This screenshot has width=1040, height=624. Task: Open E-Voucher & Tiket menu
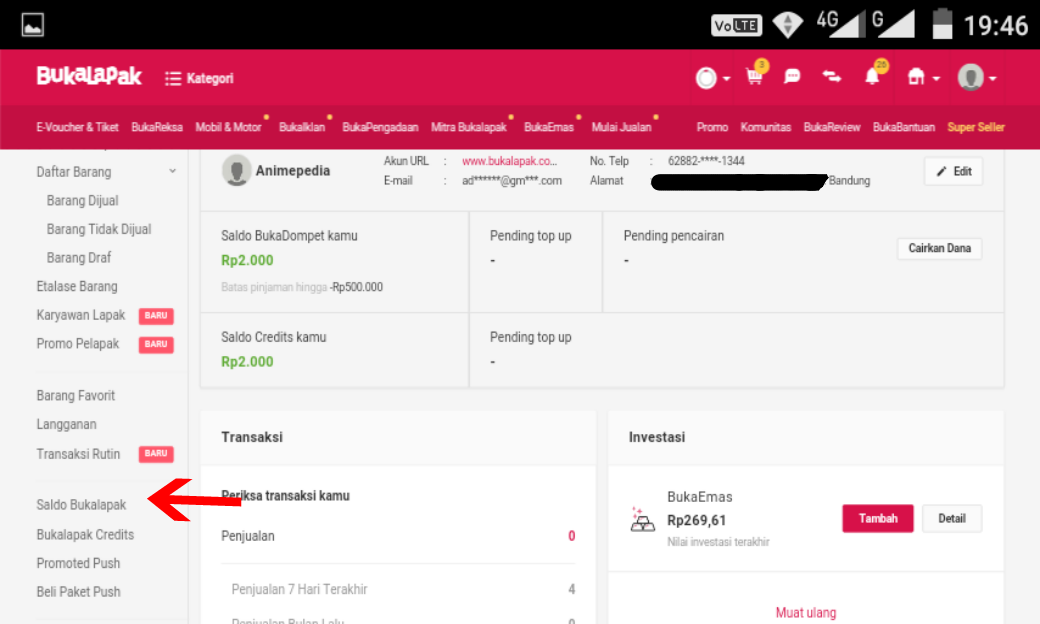coord(77,127)
